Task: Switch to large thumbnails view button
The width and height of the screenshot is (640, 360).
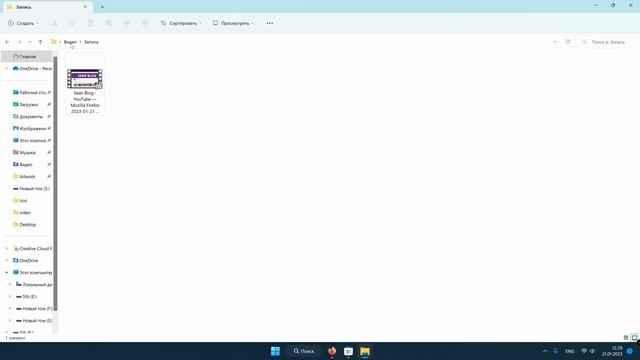Action: point(634,338)
